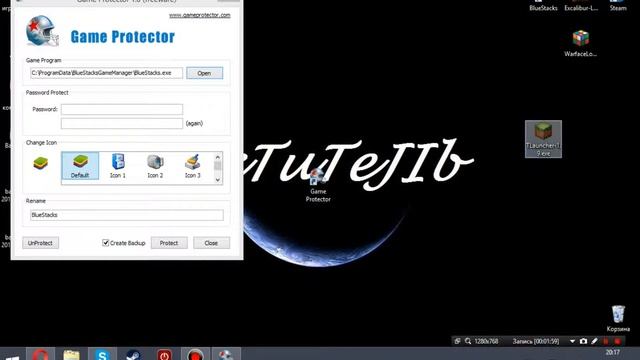Focus the first Password field
Screen dimensions: 640x360
coord(122,109)
